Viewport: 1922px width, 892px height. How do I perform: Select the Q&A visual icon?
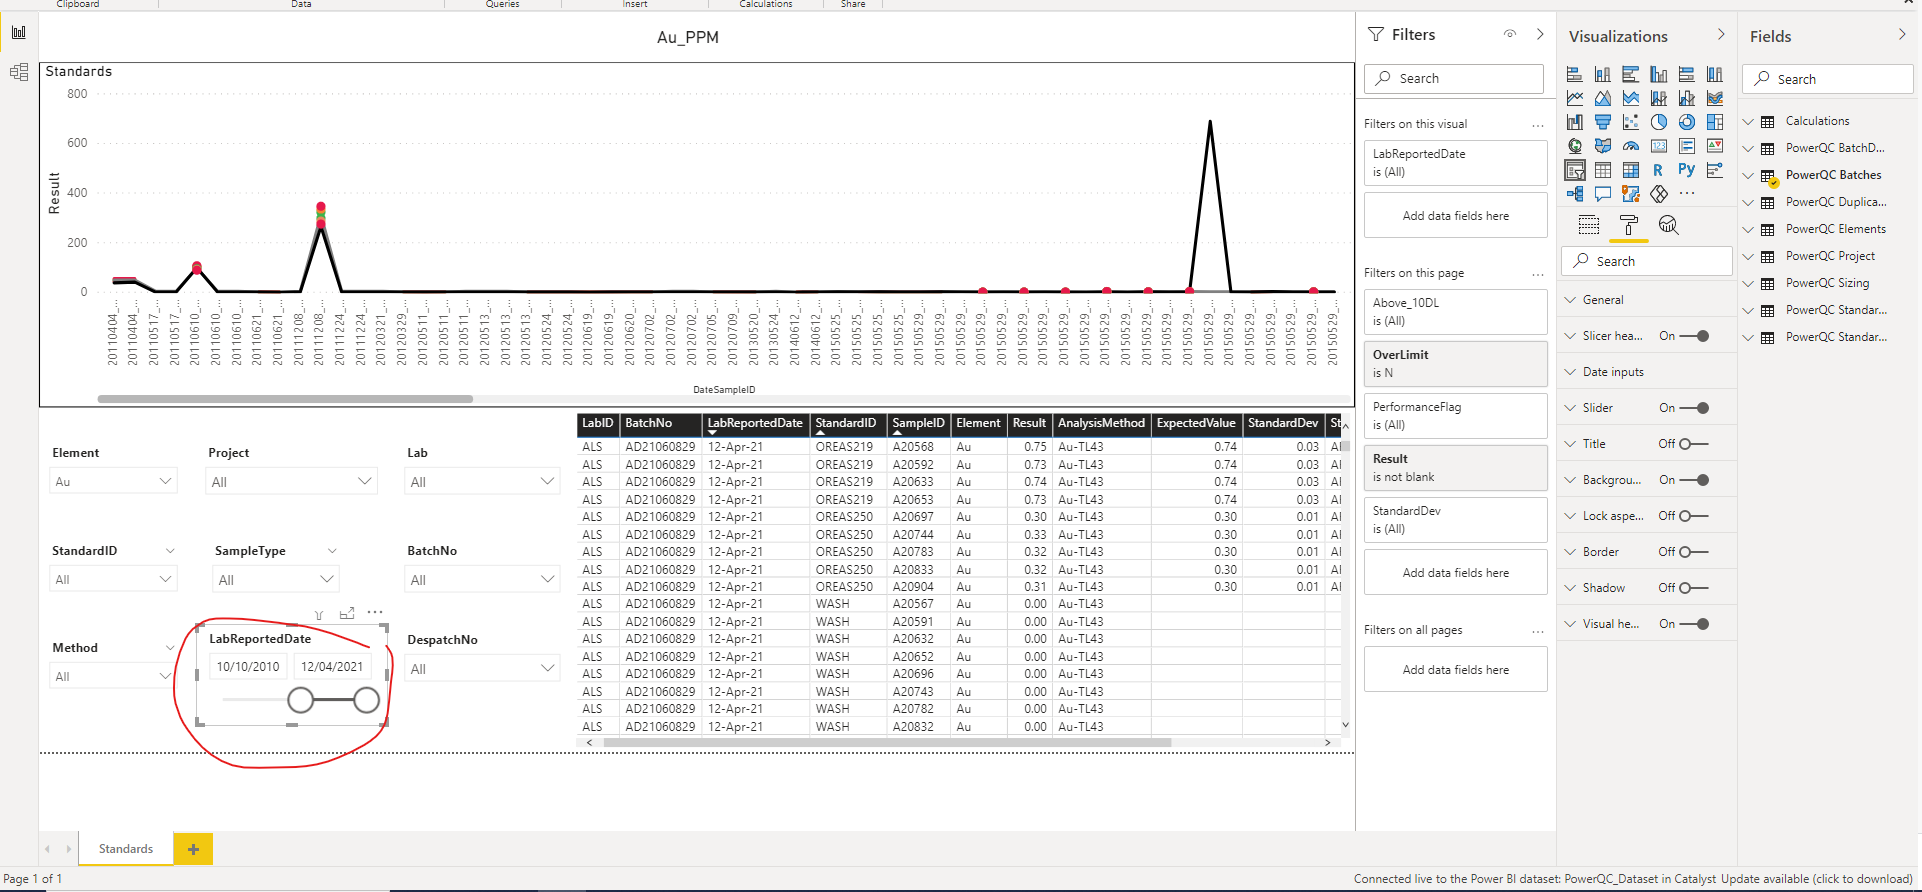click(x=1603, y=194)
